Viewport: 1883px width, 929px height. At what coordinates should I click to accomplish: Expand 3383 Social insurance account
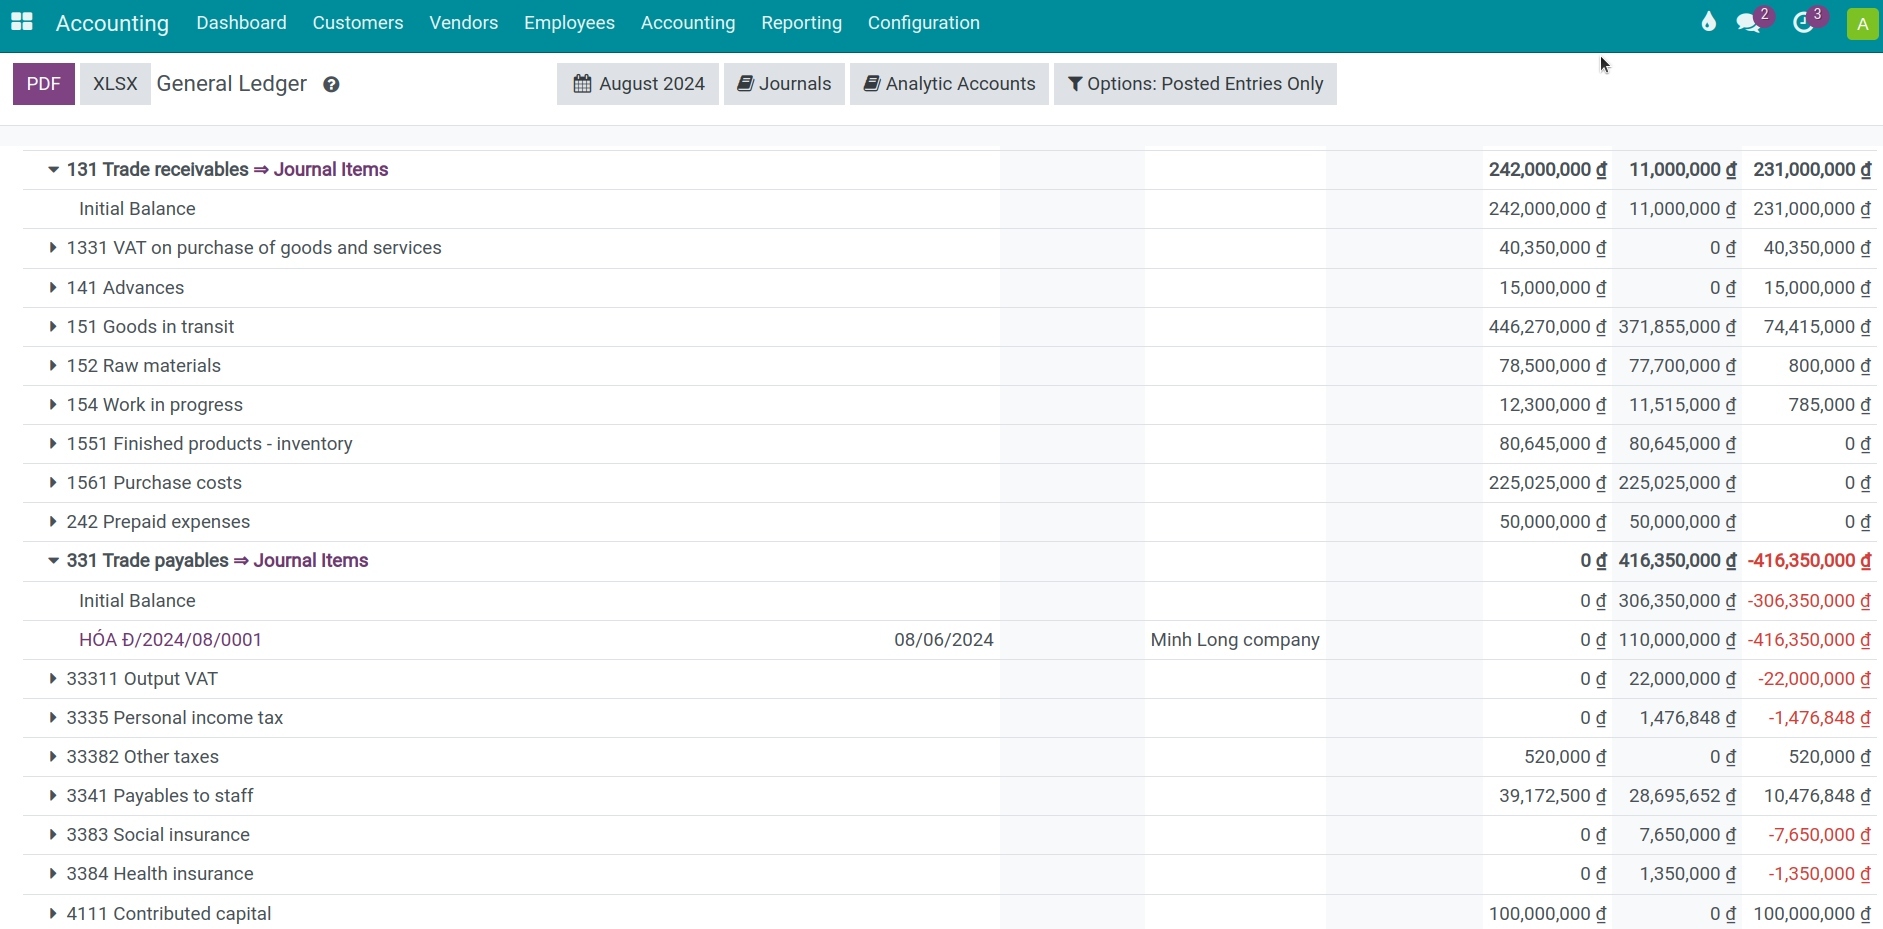coord(53,835)
